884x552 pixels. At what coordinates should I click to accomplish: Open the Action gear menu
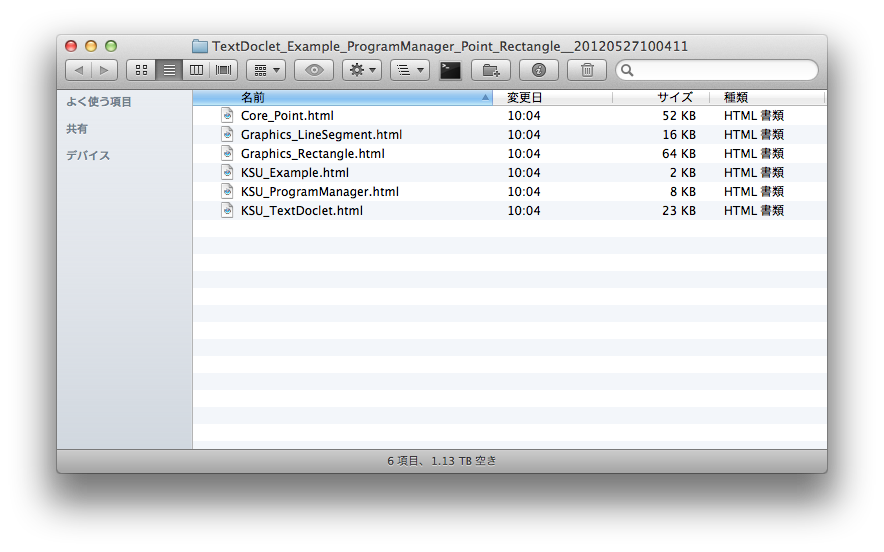click(x=362, y=70)
